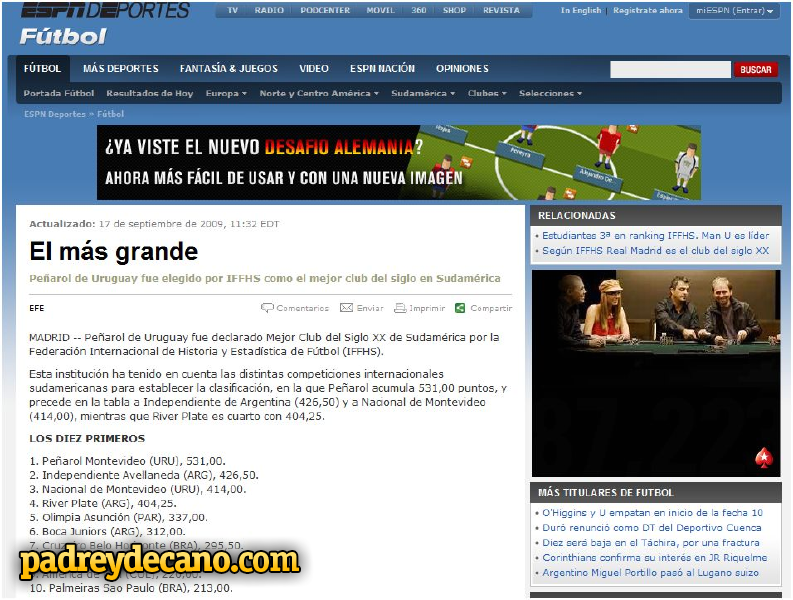This screenshot has height=600, width=793.
Task: Click RADIO in the top bar
Action: click(x=269, y=10)
